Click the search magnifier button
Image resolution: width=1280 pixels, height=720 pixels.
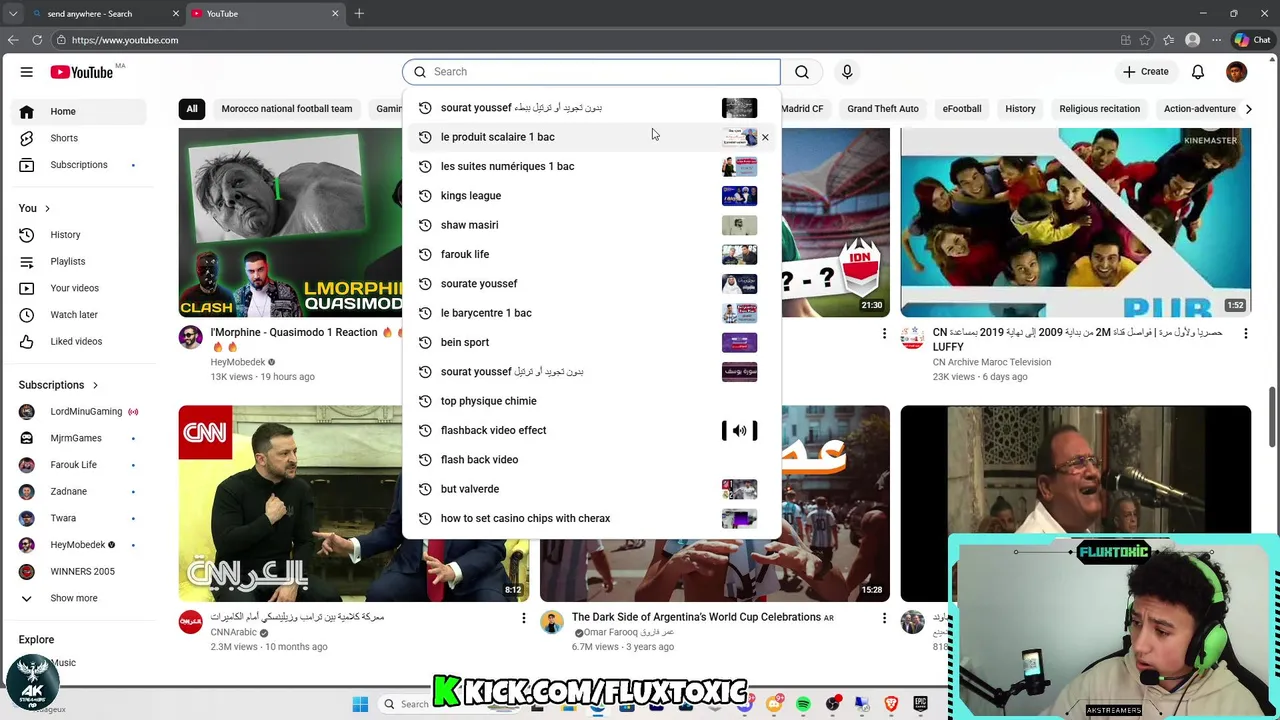(x=802, y=72)
